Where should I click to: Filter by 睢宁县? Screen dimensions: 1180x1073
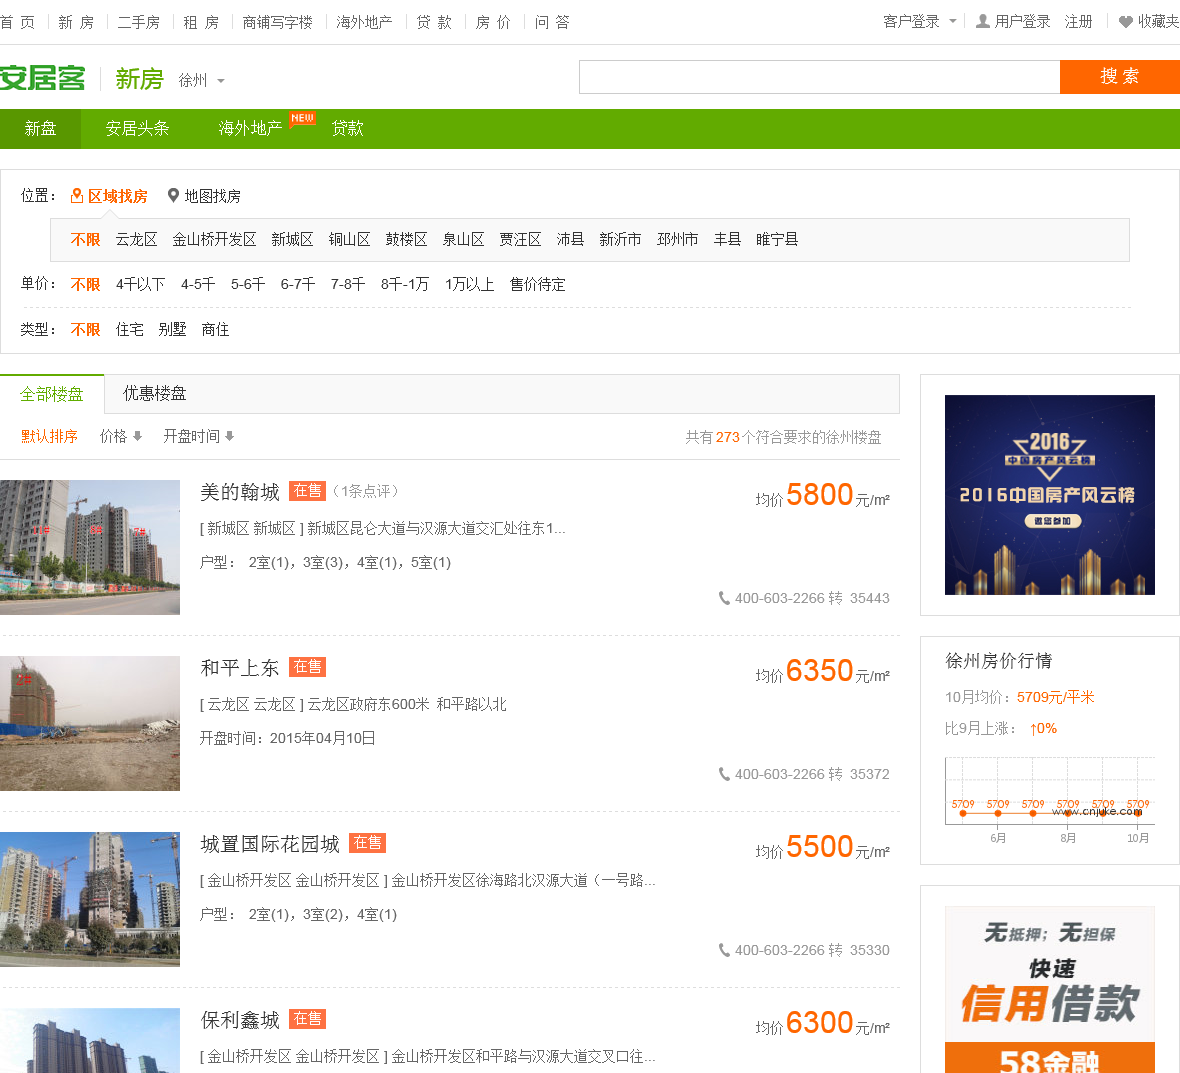tap(777, 239)
